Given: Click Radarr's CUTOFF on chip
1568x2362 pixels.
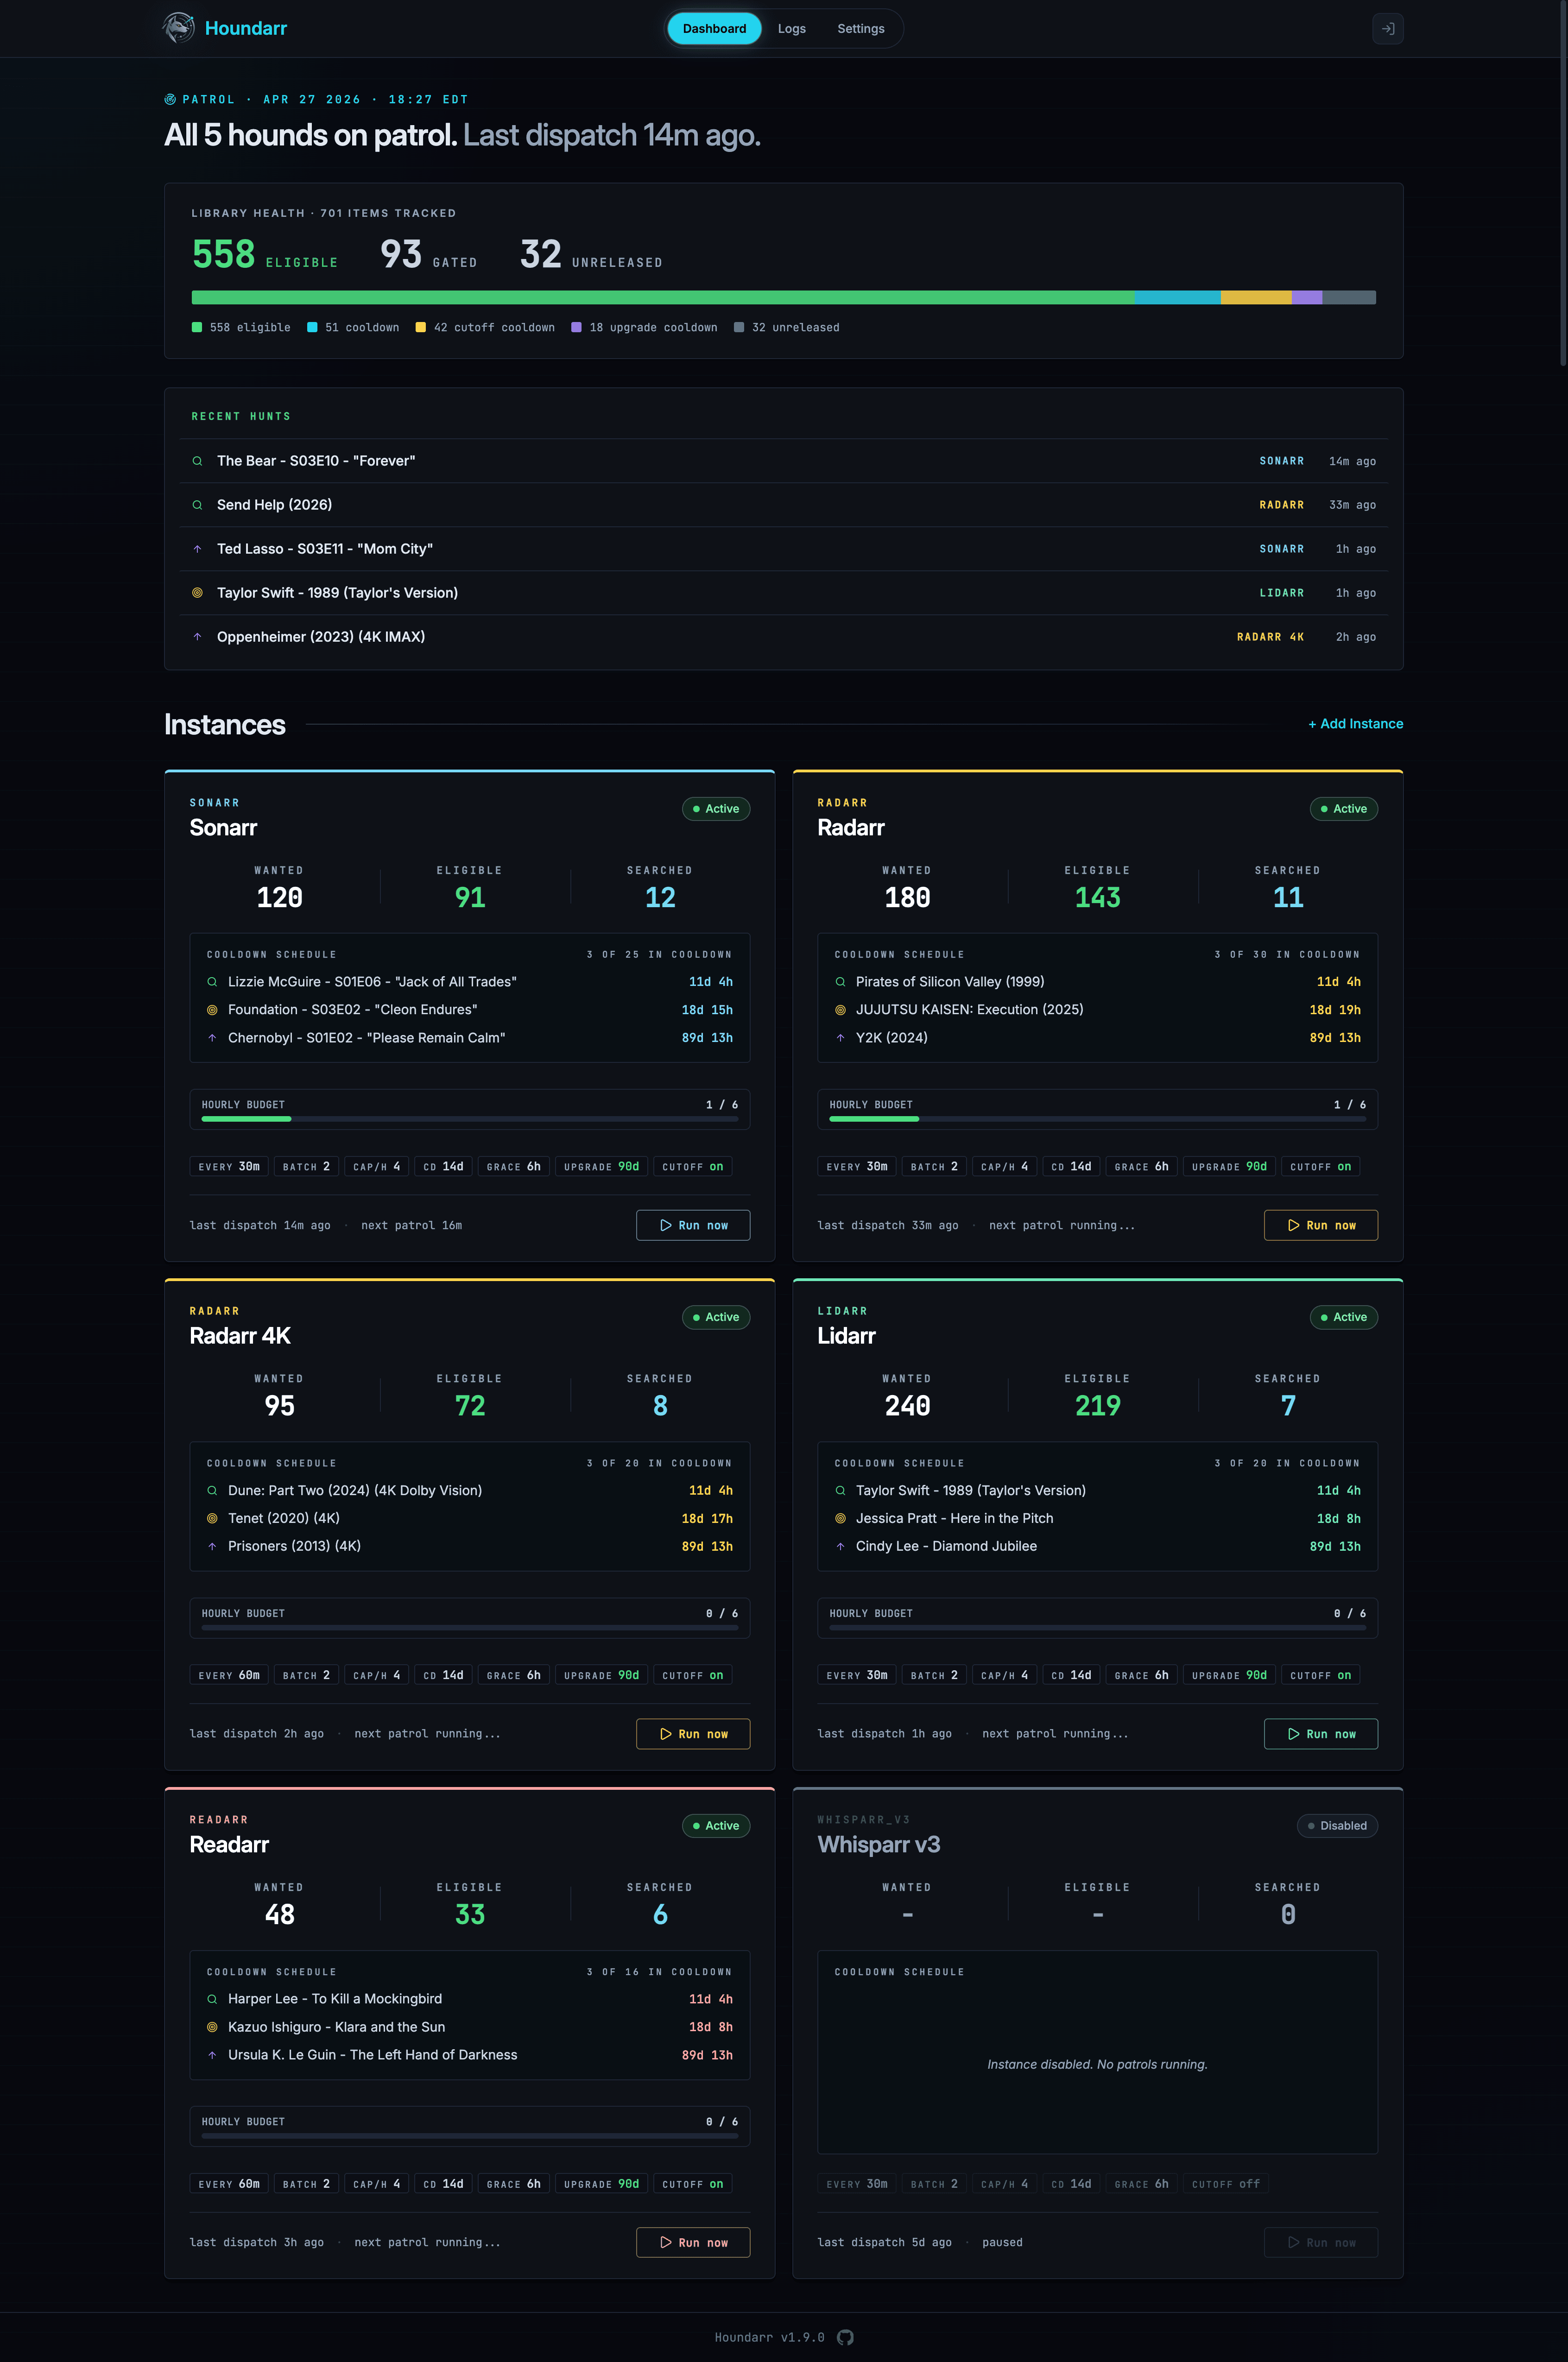Looking at the screenshot, I should tap(1321, 1167).
